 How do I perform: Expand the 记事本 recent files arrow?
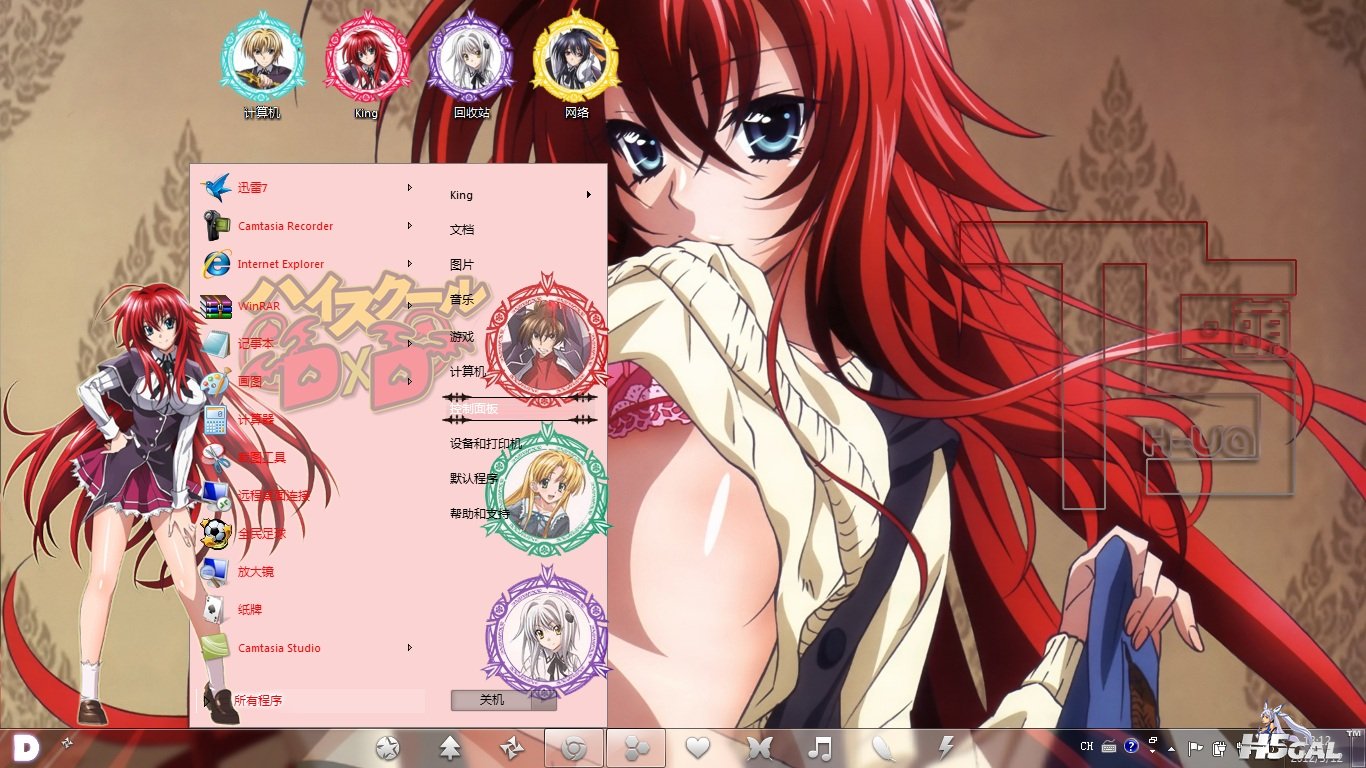410,344
